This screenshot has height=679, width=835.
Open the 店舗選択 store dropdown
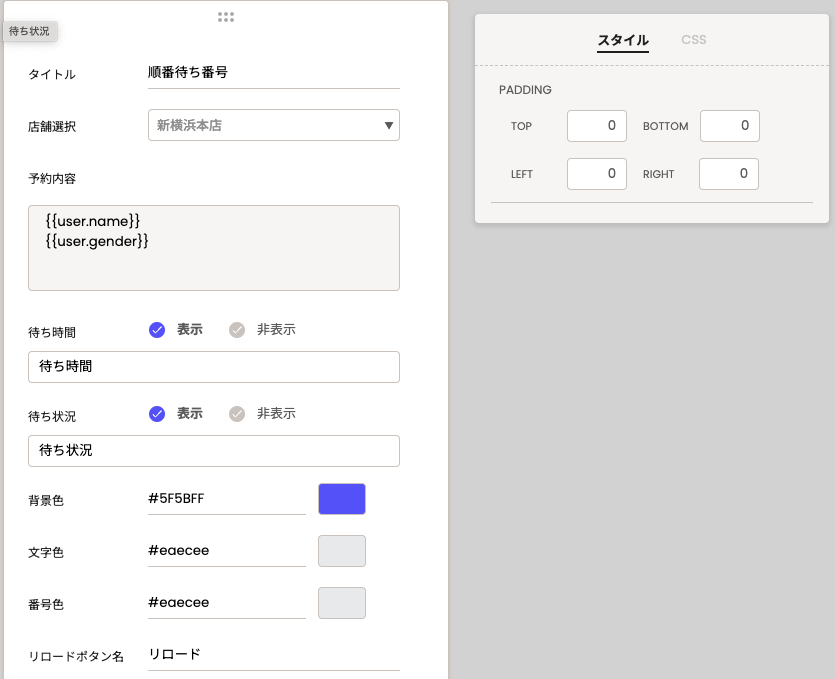pyautogui.click(x=273, y=125)
